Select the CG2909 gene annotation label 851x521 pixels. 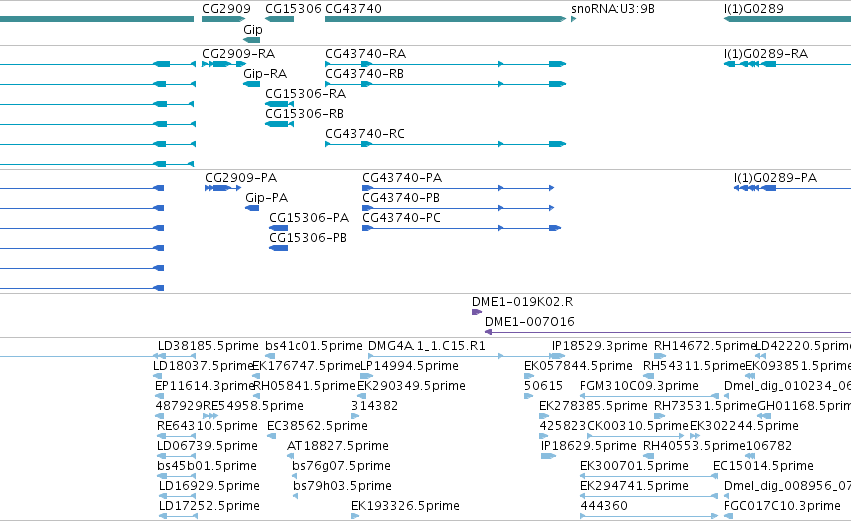226,9
